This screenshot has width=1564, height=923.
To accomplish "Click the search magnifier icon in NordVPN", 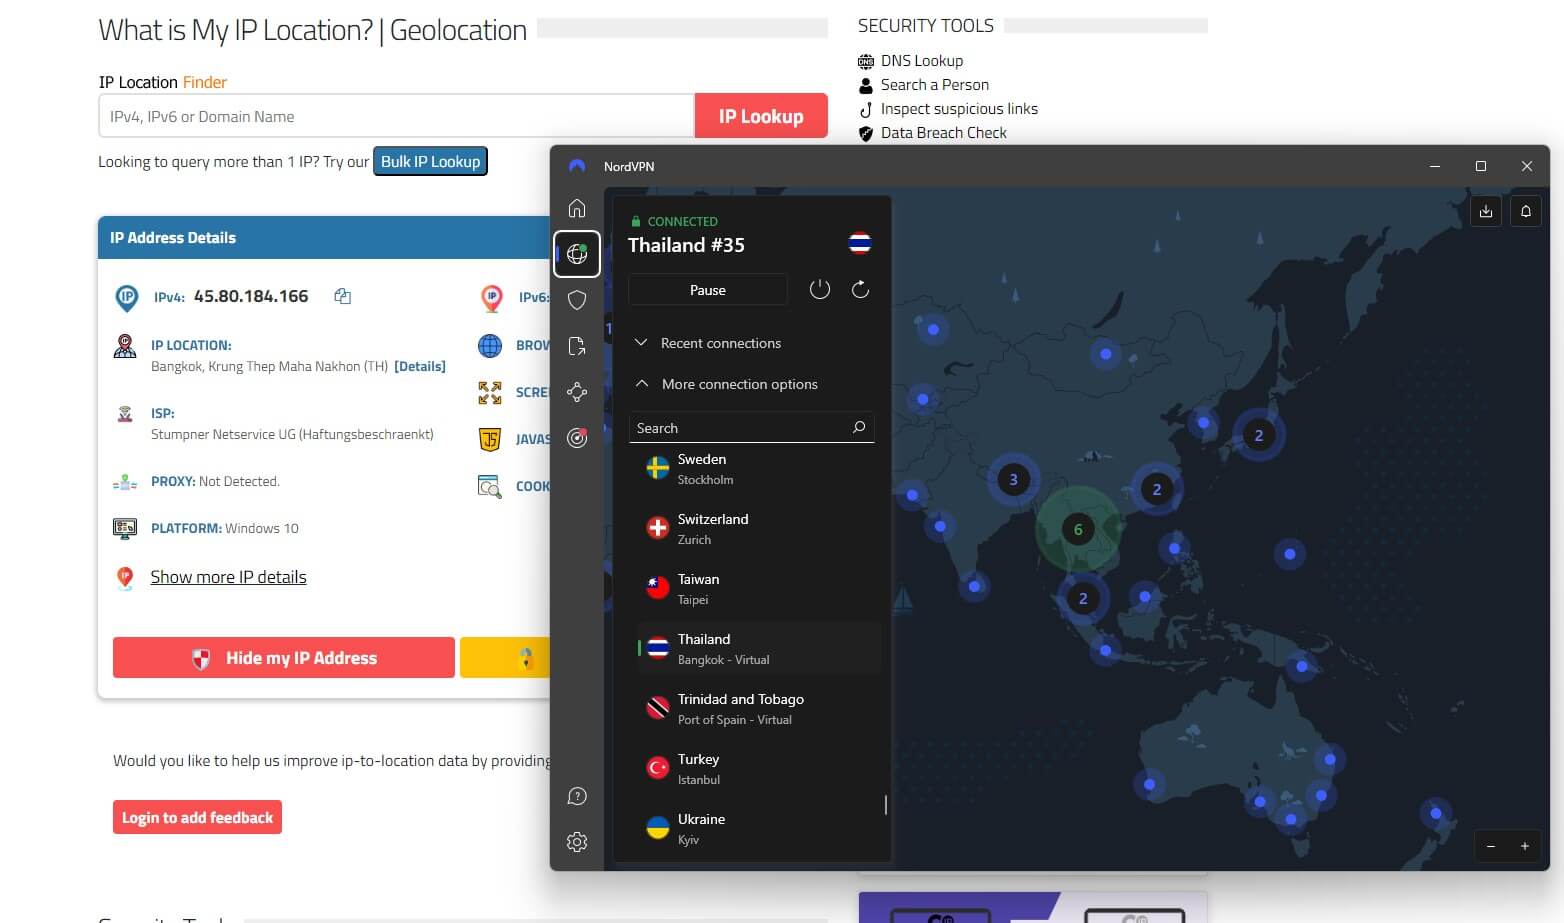I will point(858,427).
